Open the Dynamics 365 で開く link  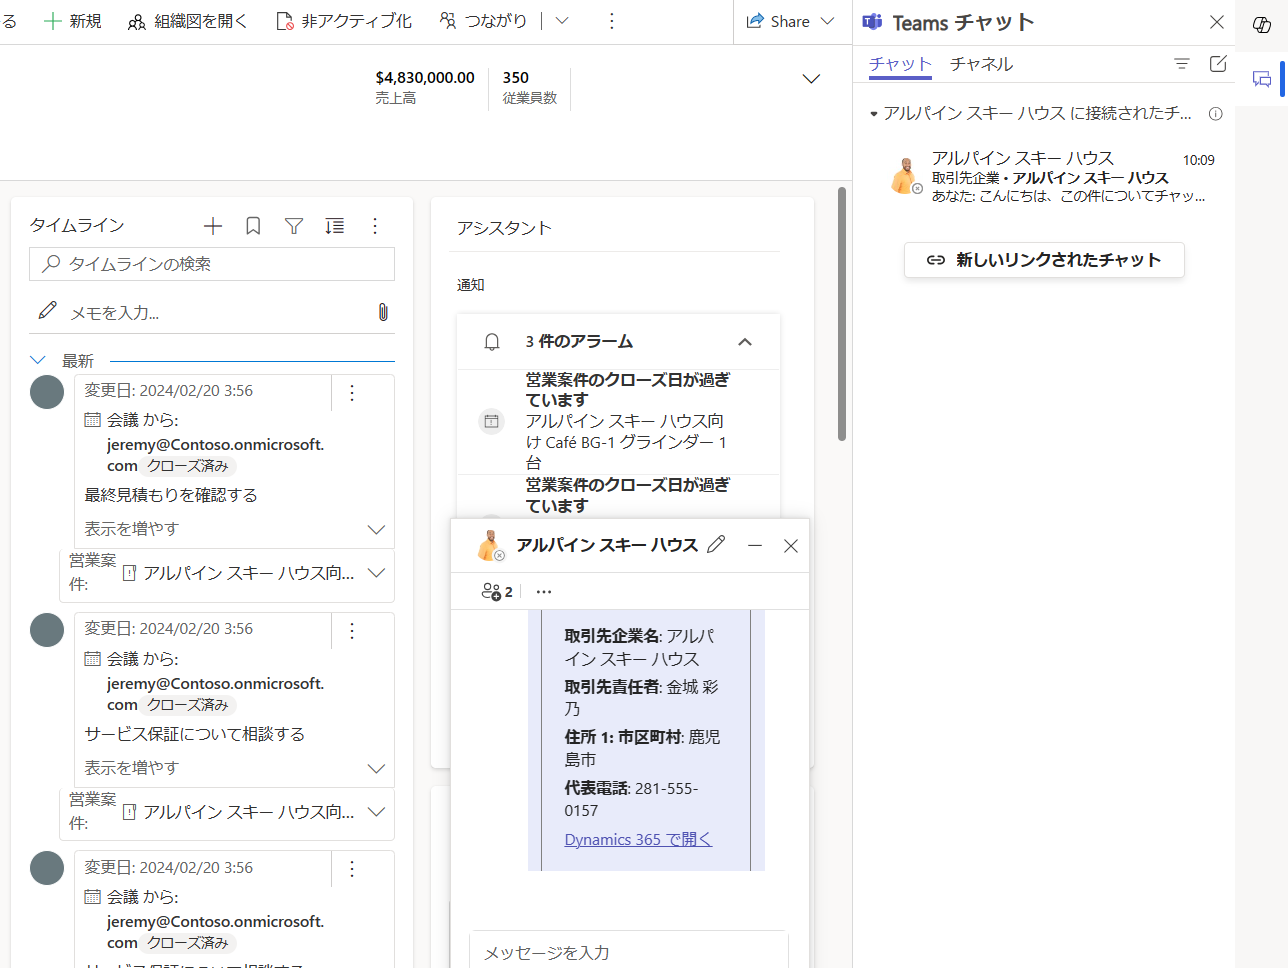[x=638, y=840]
